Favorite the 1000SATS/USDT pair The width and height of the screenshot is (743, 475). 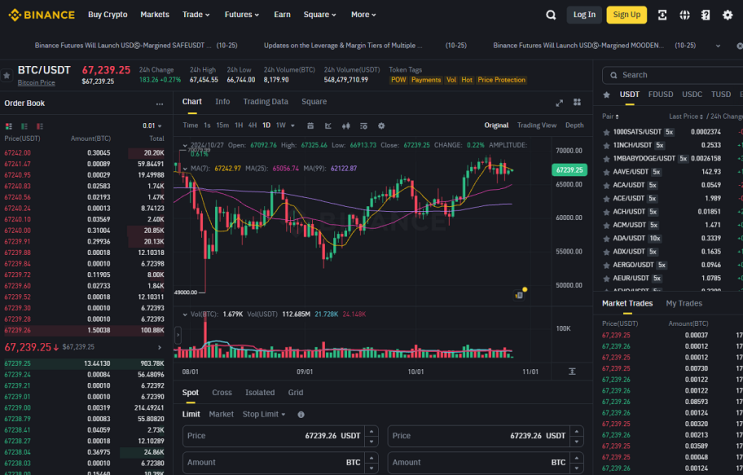(606, 132)
